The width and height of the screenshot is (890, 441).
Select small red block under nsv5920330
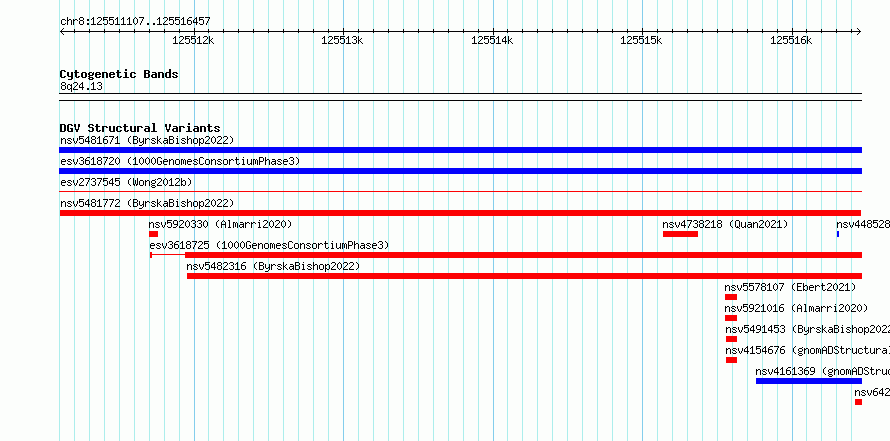pyautogui.click(x=153, y=234)
